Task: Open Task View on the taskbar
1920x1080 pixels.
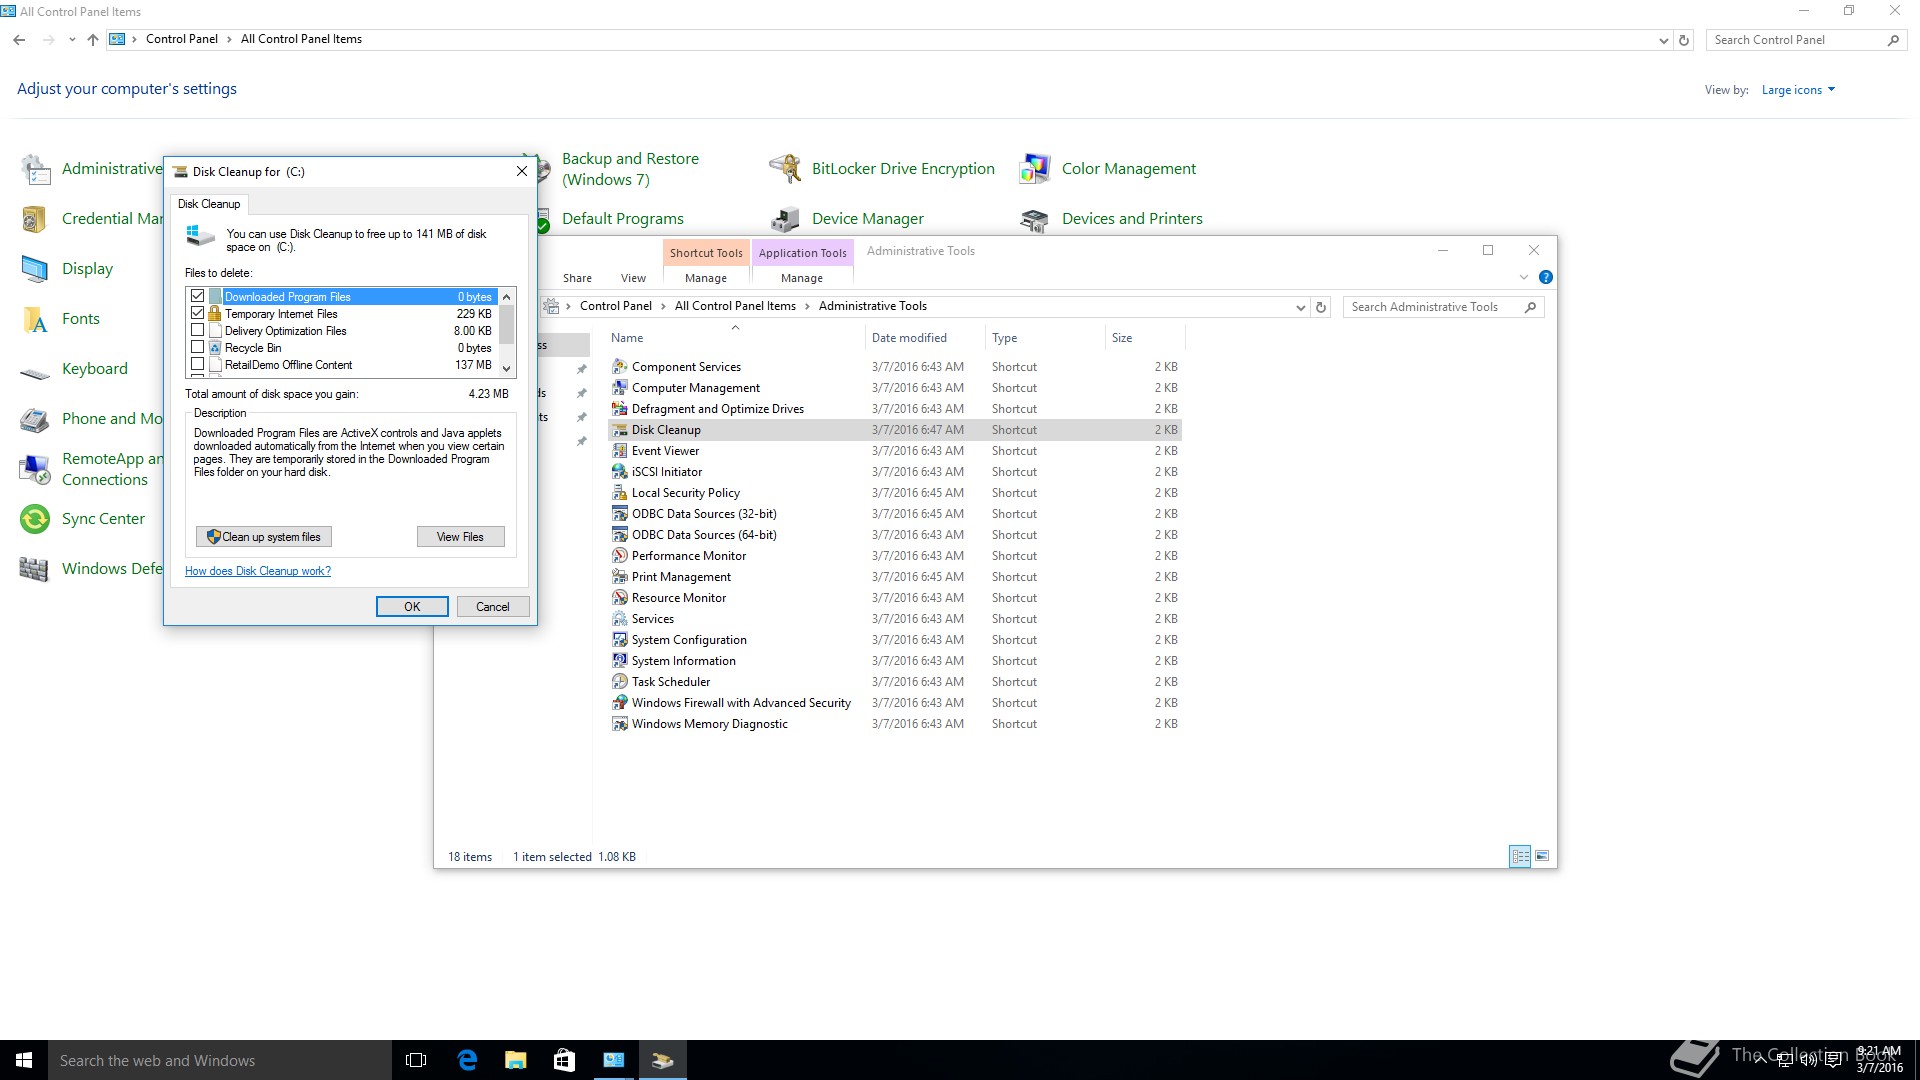Action: pyautogui.click(x=416, y=1060)
